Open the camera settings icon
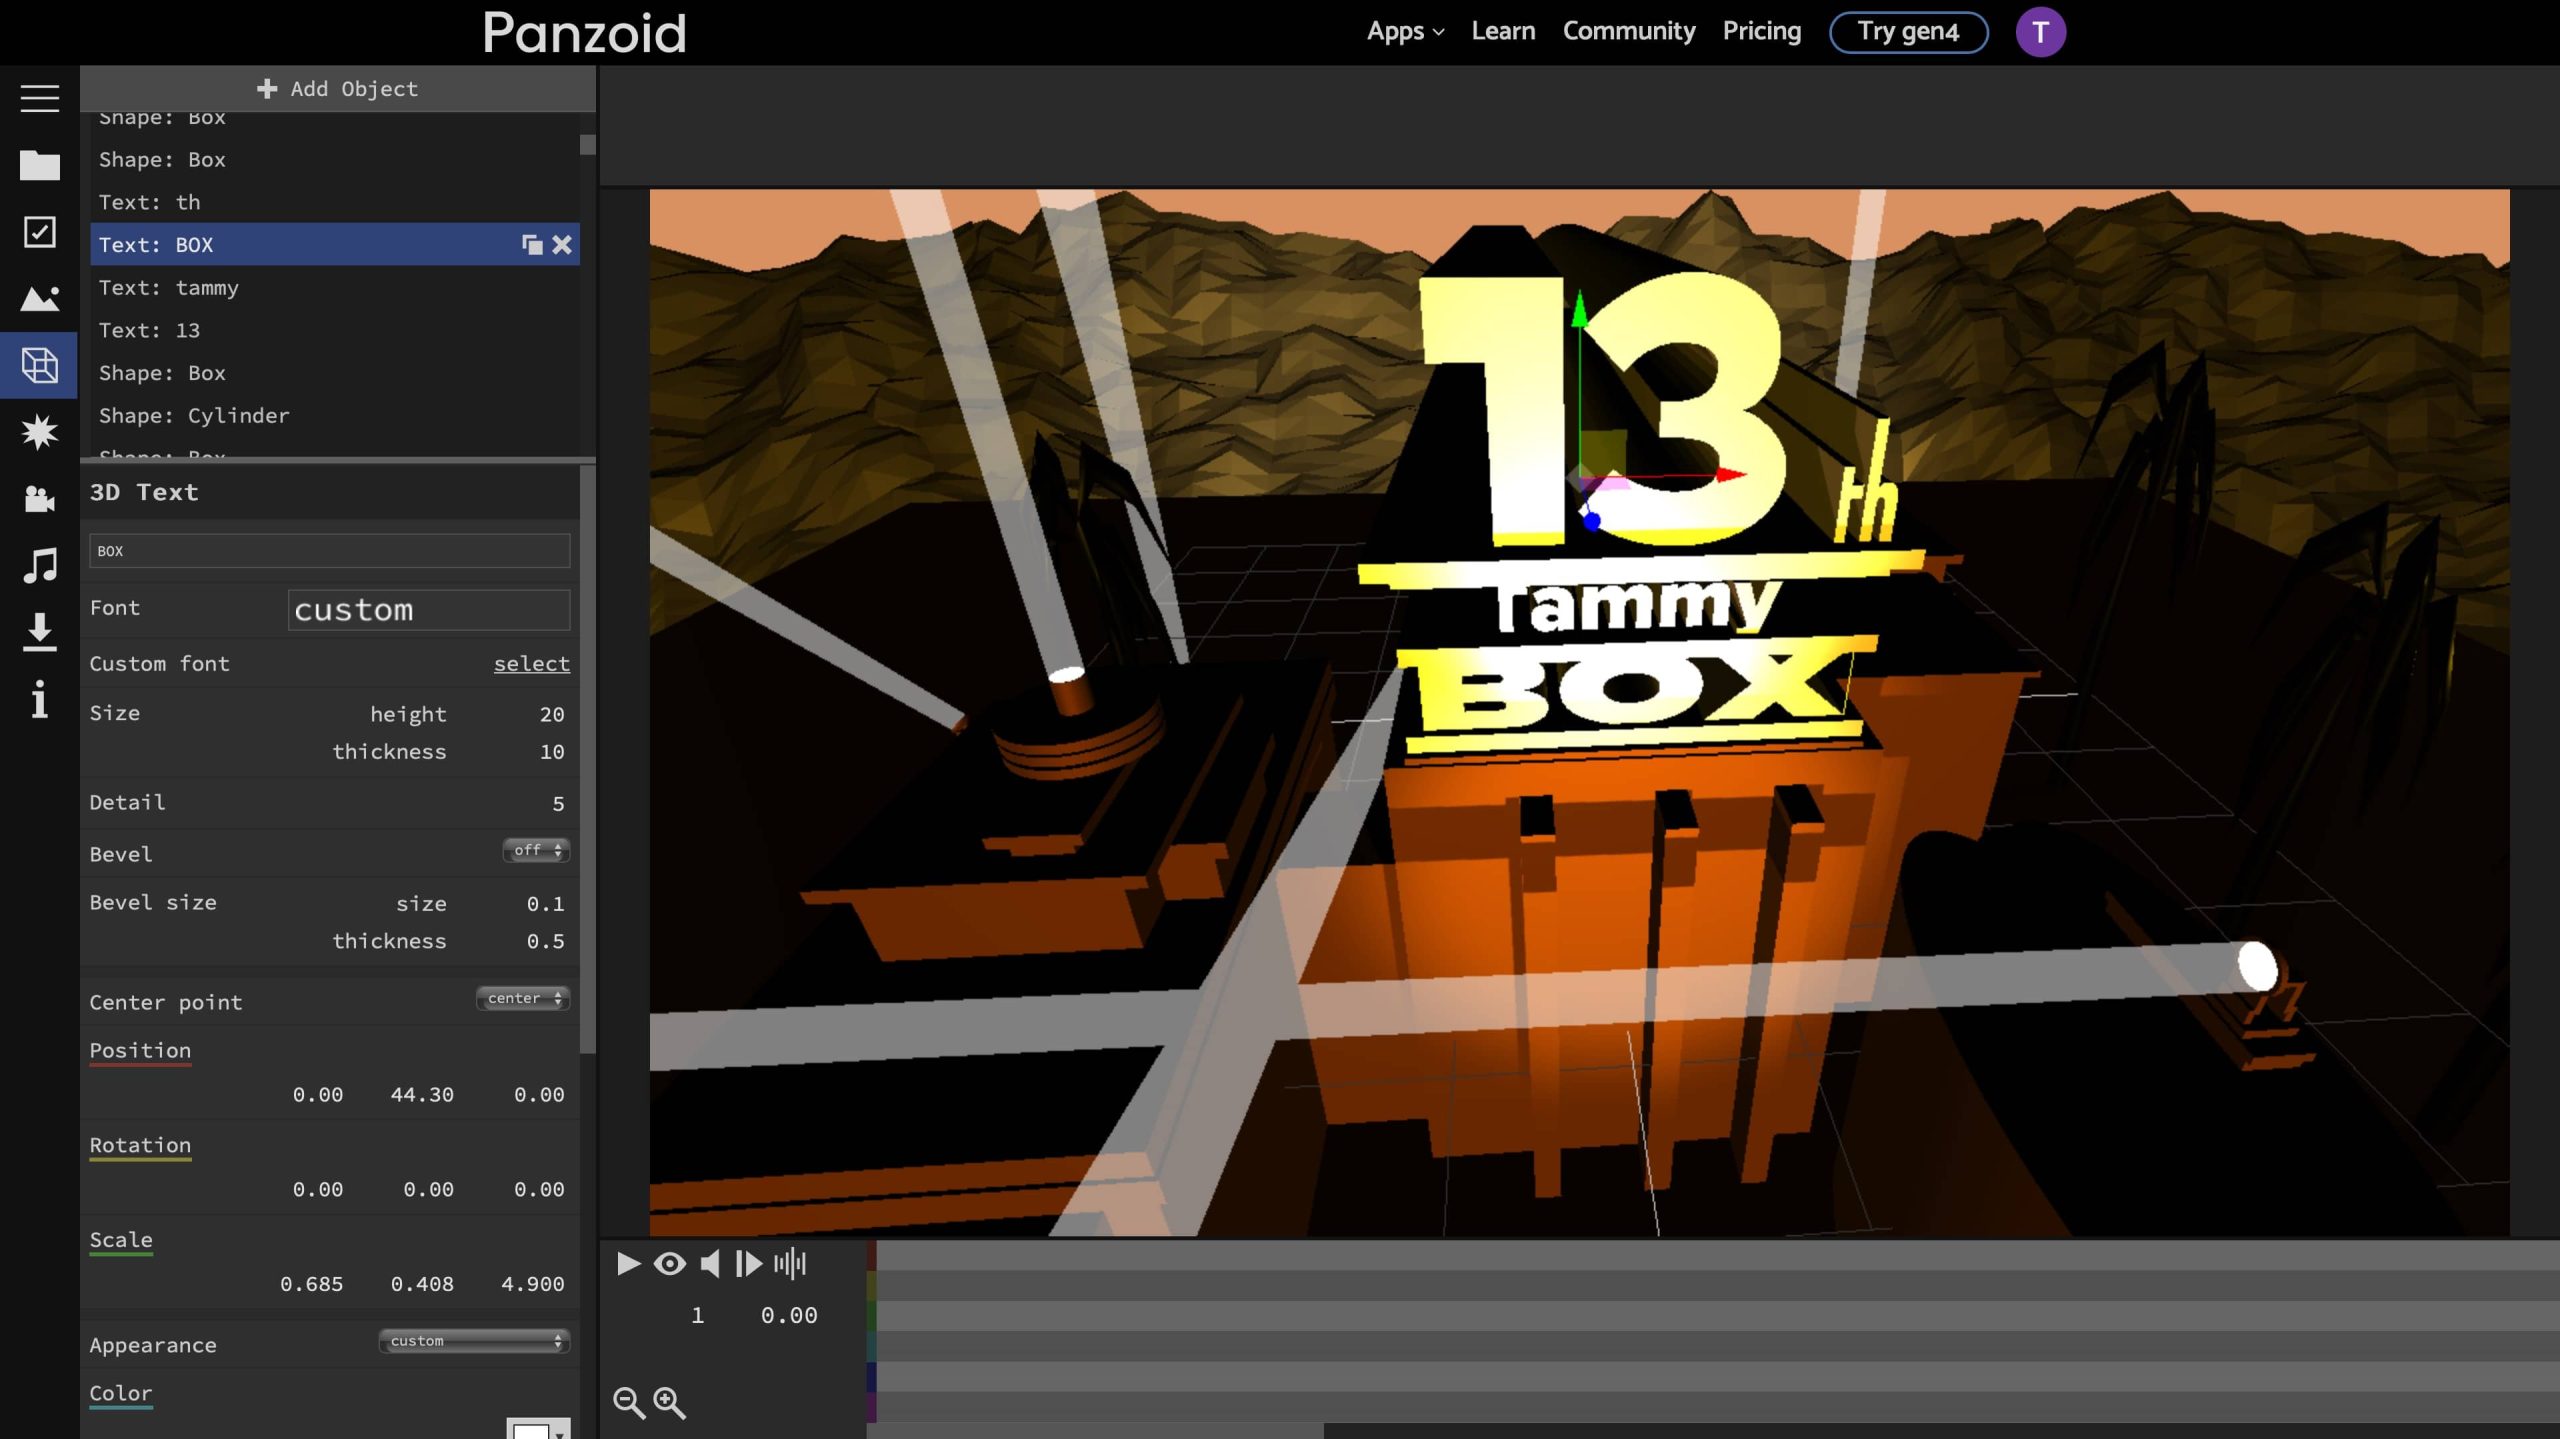The image size is (2560, 1439). 39,498
